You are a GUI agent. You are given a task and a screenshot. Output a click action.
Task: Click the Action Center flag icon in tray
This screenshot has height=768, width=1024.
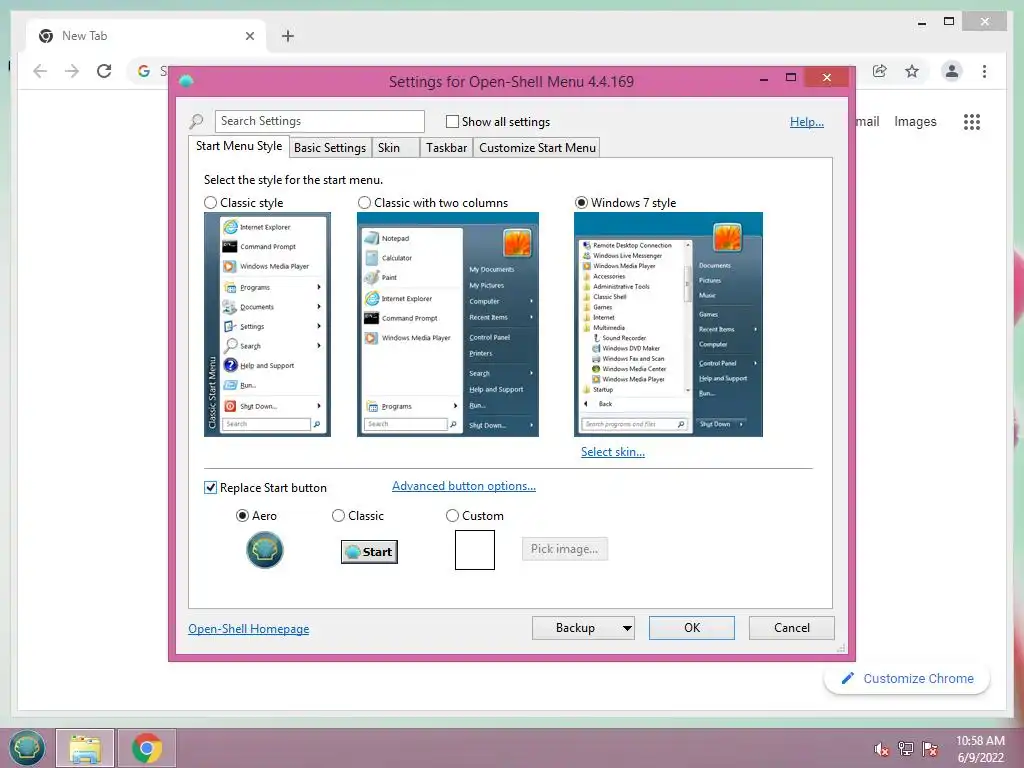click(930, 748)
